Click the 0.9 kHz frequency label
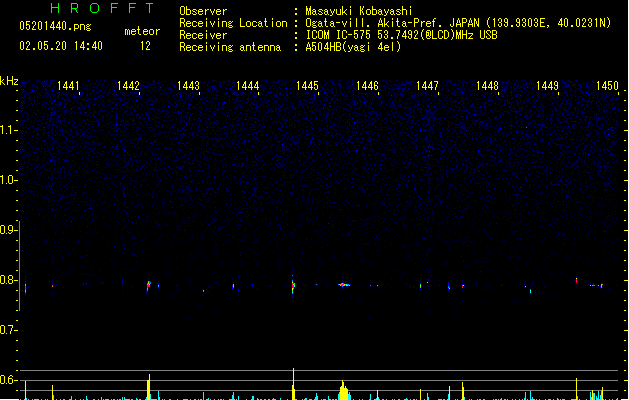The height and width of the screenshot is (400, 629). point(8,230)
